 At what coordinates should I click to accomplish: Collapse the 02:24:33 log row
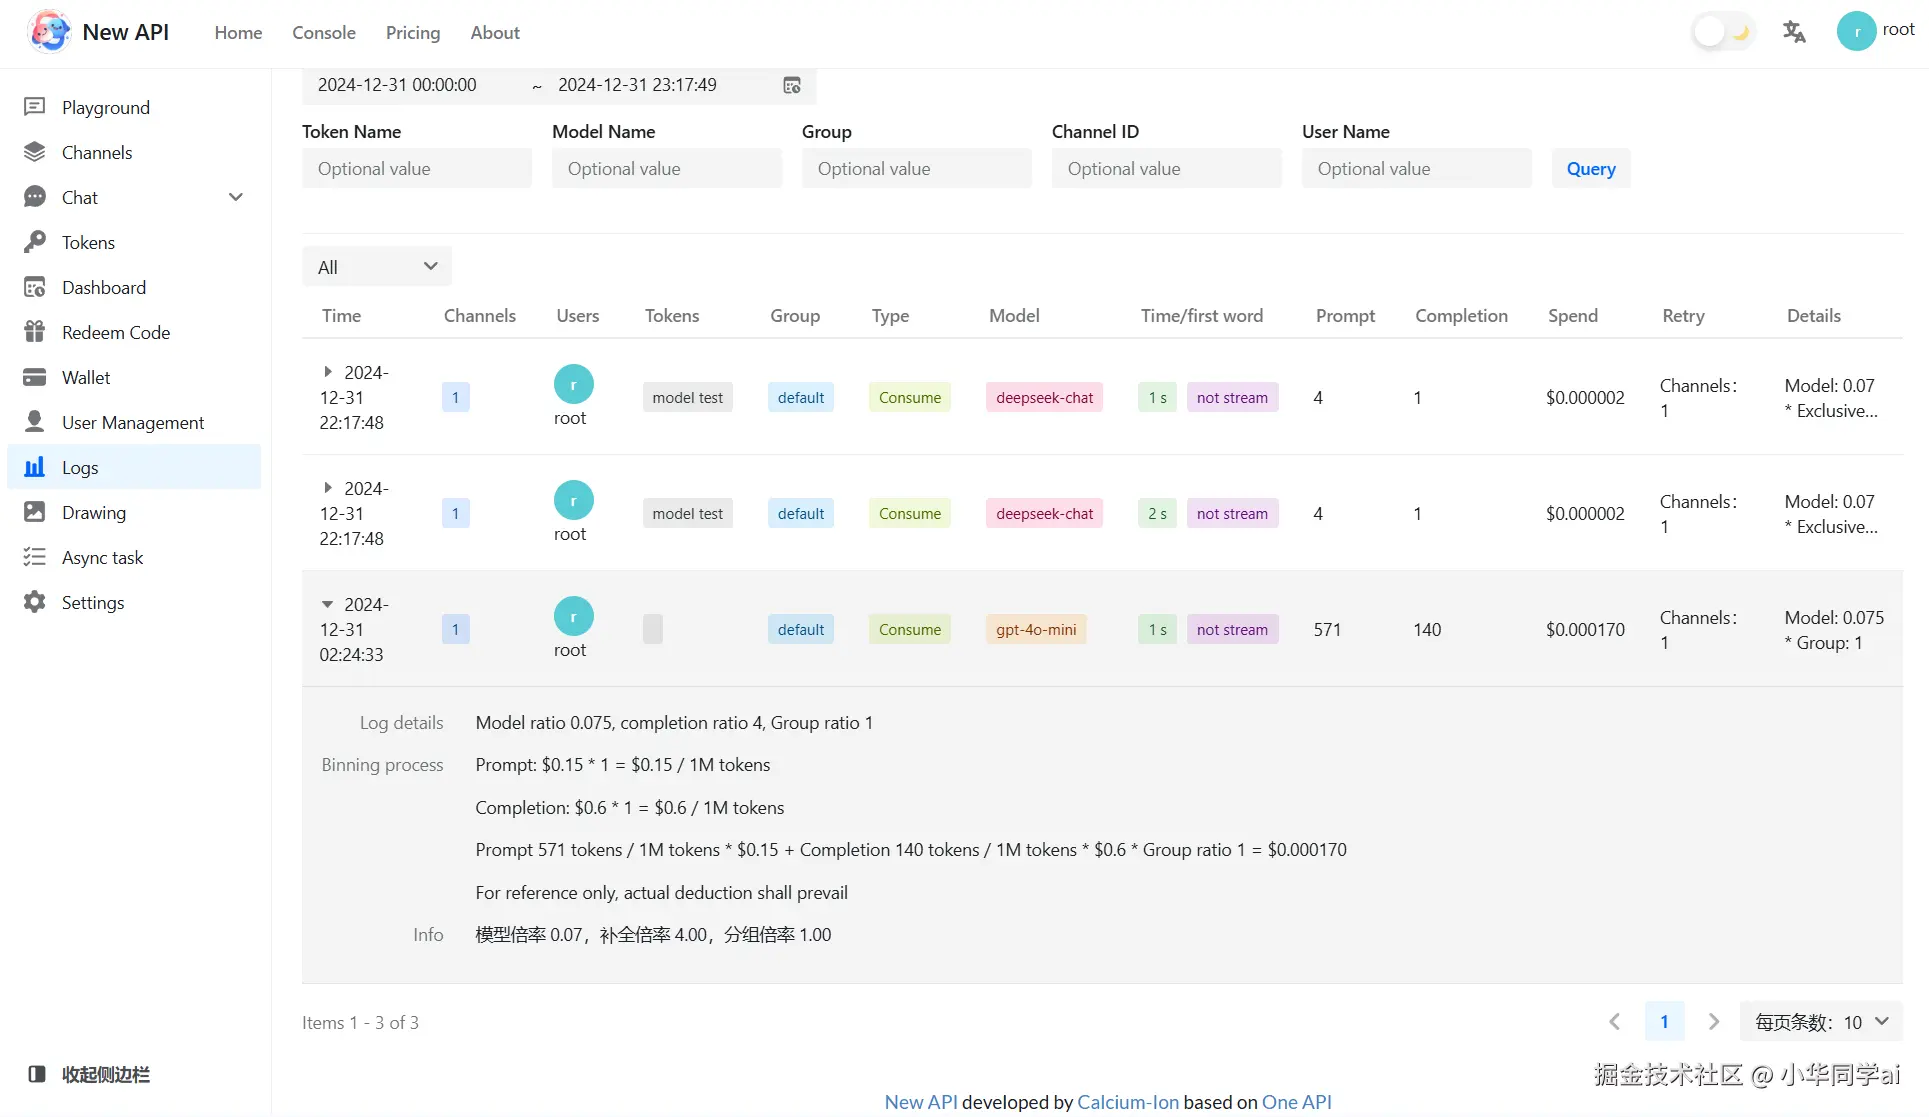click(327, 604)
